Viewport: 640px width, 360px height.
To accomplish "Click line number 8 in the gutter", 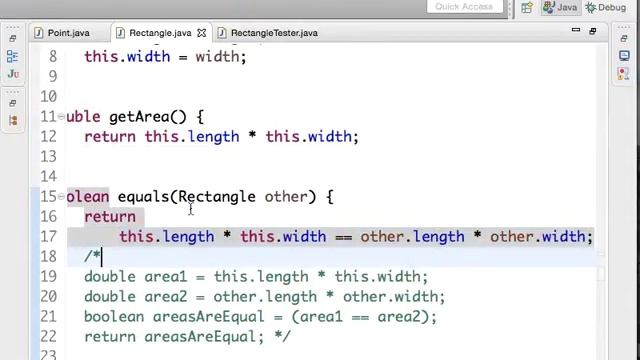I will (53, 56).
